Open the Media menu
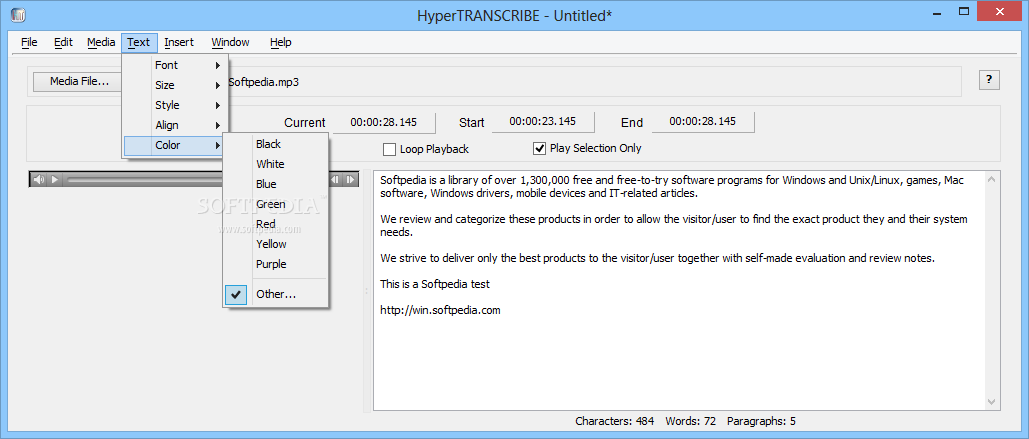1029x439 pixels. click(x=101, y=42)
